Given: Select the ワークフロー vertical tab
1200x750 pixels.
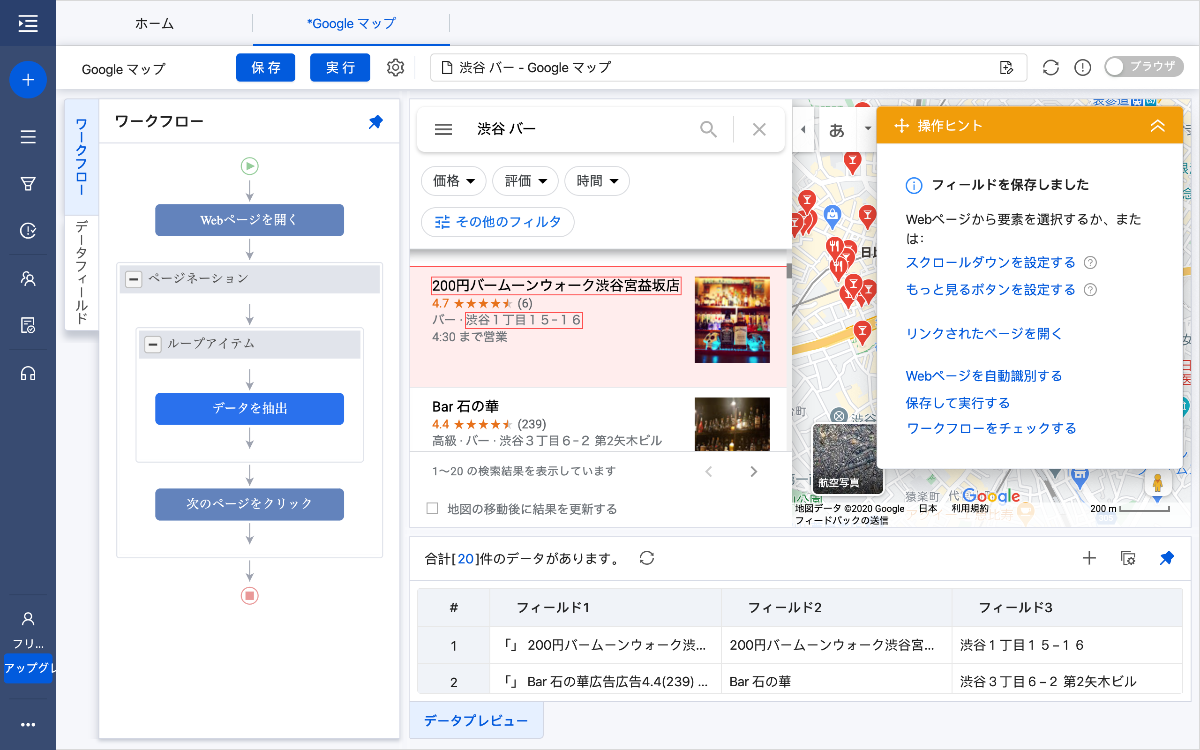Looking at the screenshot, I should coord(81,156).
